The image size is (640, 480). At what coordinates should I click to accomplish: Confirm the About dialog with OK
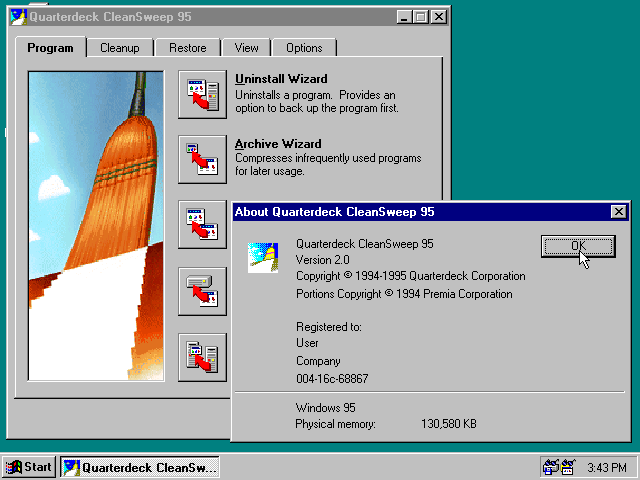pos(578,246)
